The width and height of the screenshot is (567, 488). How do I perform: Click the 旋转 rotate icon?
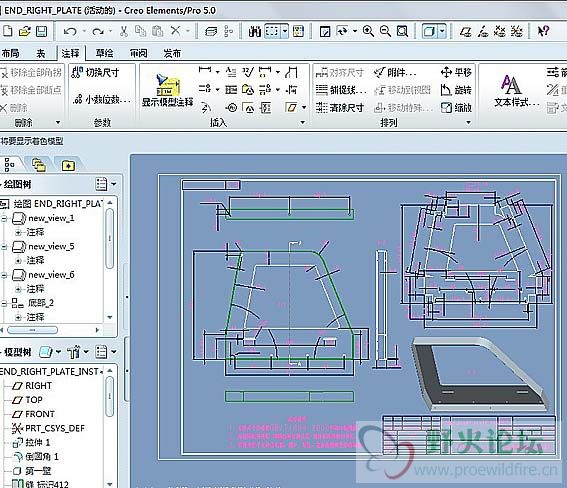pos(456,90)
